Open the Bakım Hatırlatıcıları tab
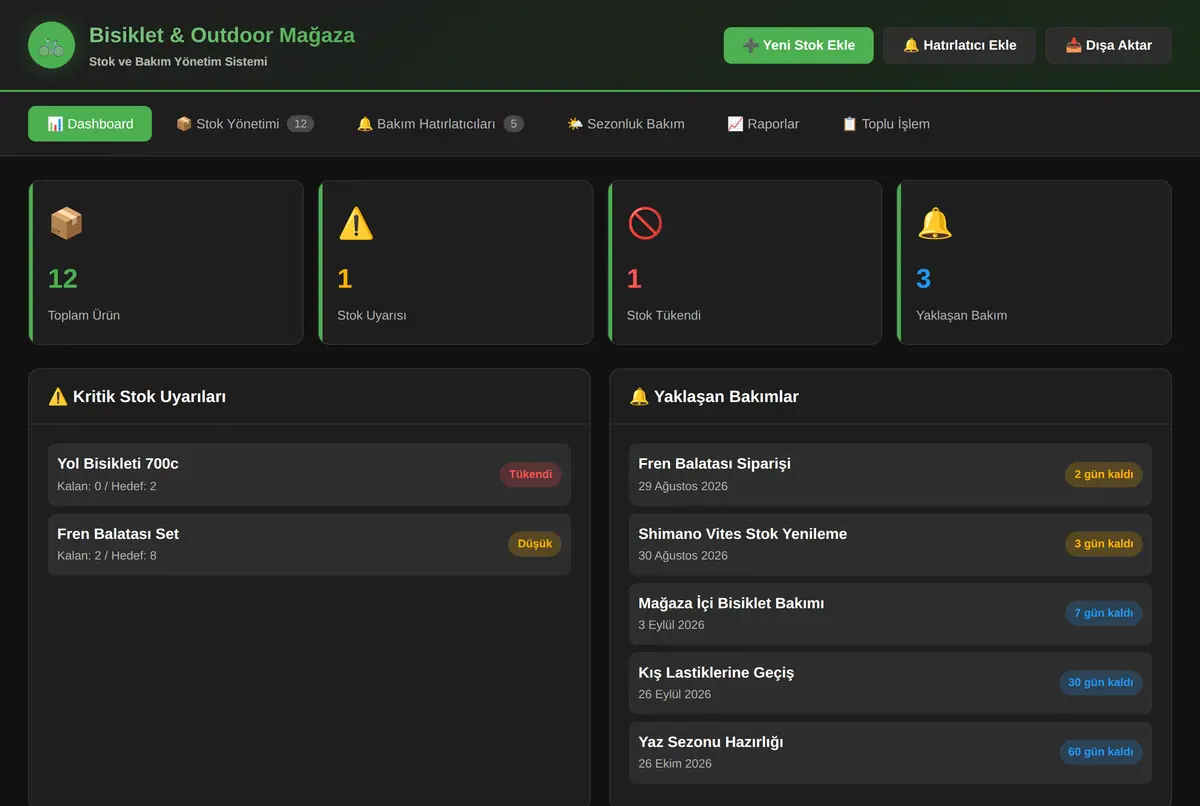The width and height of the screenshot is (1200, 806). (x=440, y=124)
